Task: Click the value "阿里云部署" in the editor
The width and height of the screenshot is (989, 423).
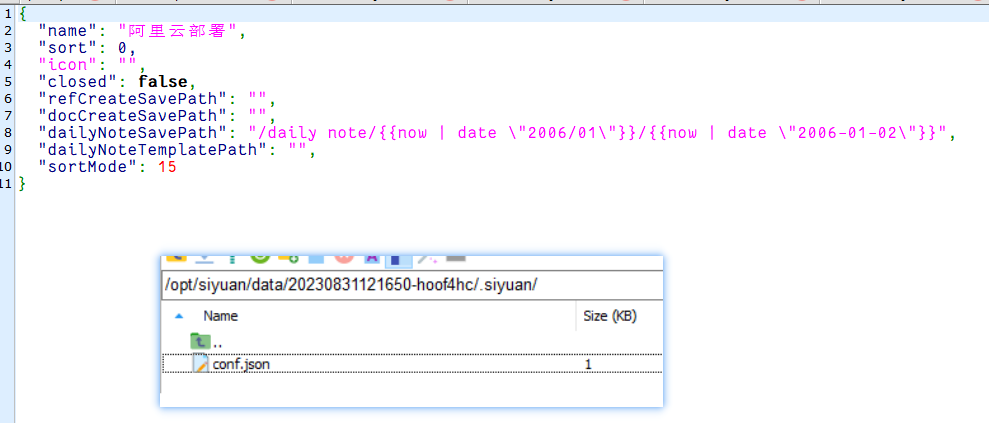Action: click(x=177, y=31)
